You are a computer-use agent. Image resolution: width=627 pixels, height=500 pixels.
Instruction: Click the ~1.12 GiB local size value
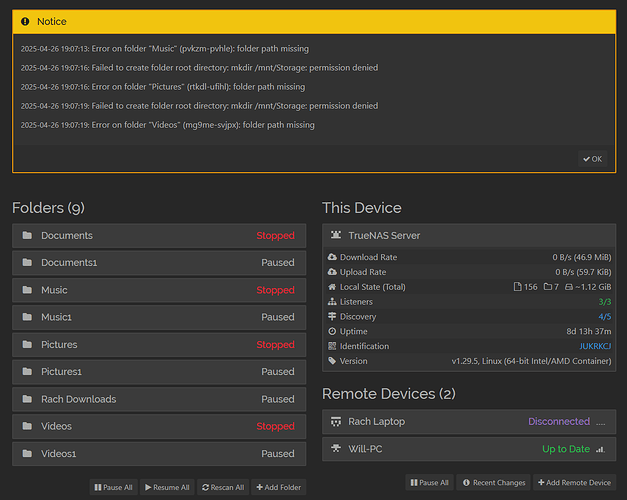(x=593, y=287)
